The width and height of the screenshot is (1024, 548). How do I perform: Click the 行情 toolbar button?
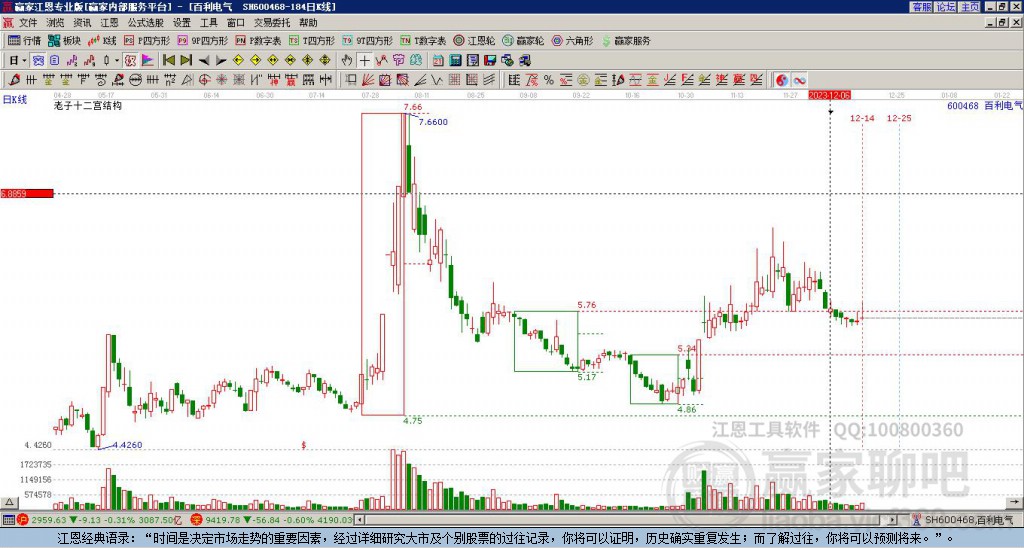click(x=25, y=40)
